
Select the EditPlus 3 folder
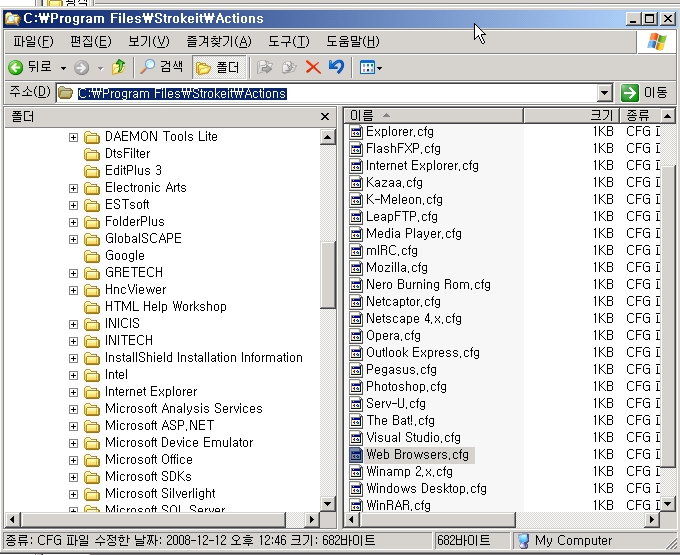tap(133, 170)
